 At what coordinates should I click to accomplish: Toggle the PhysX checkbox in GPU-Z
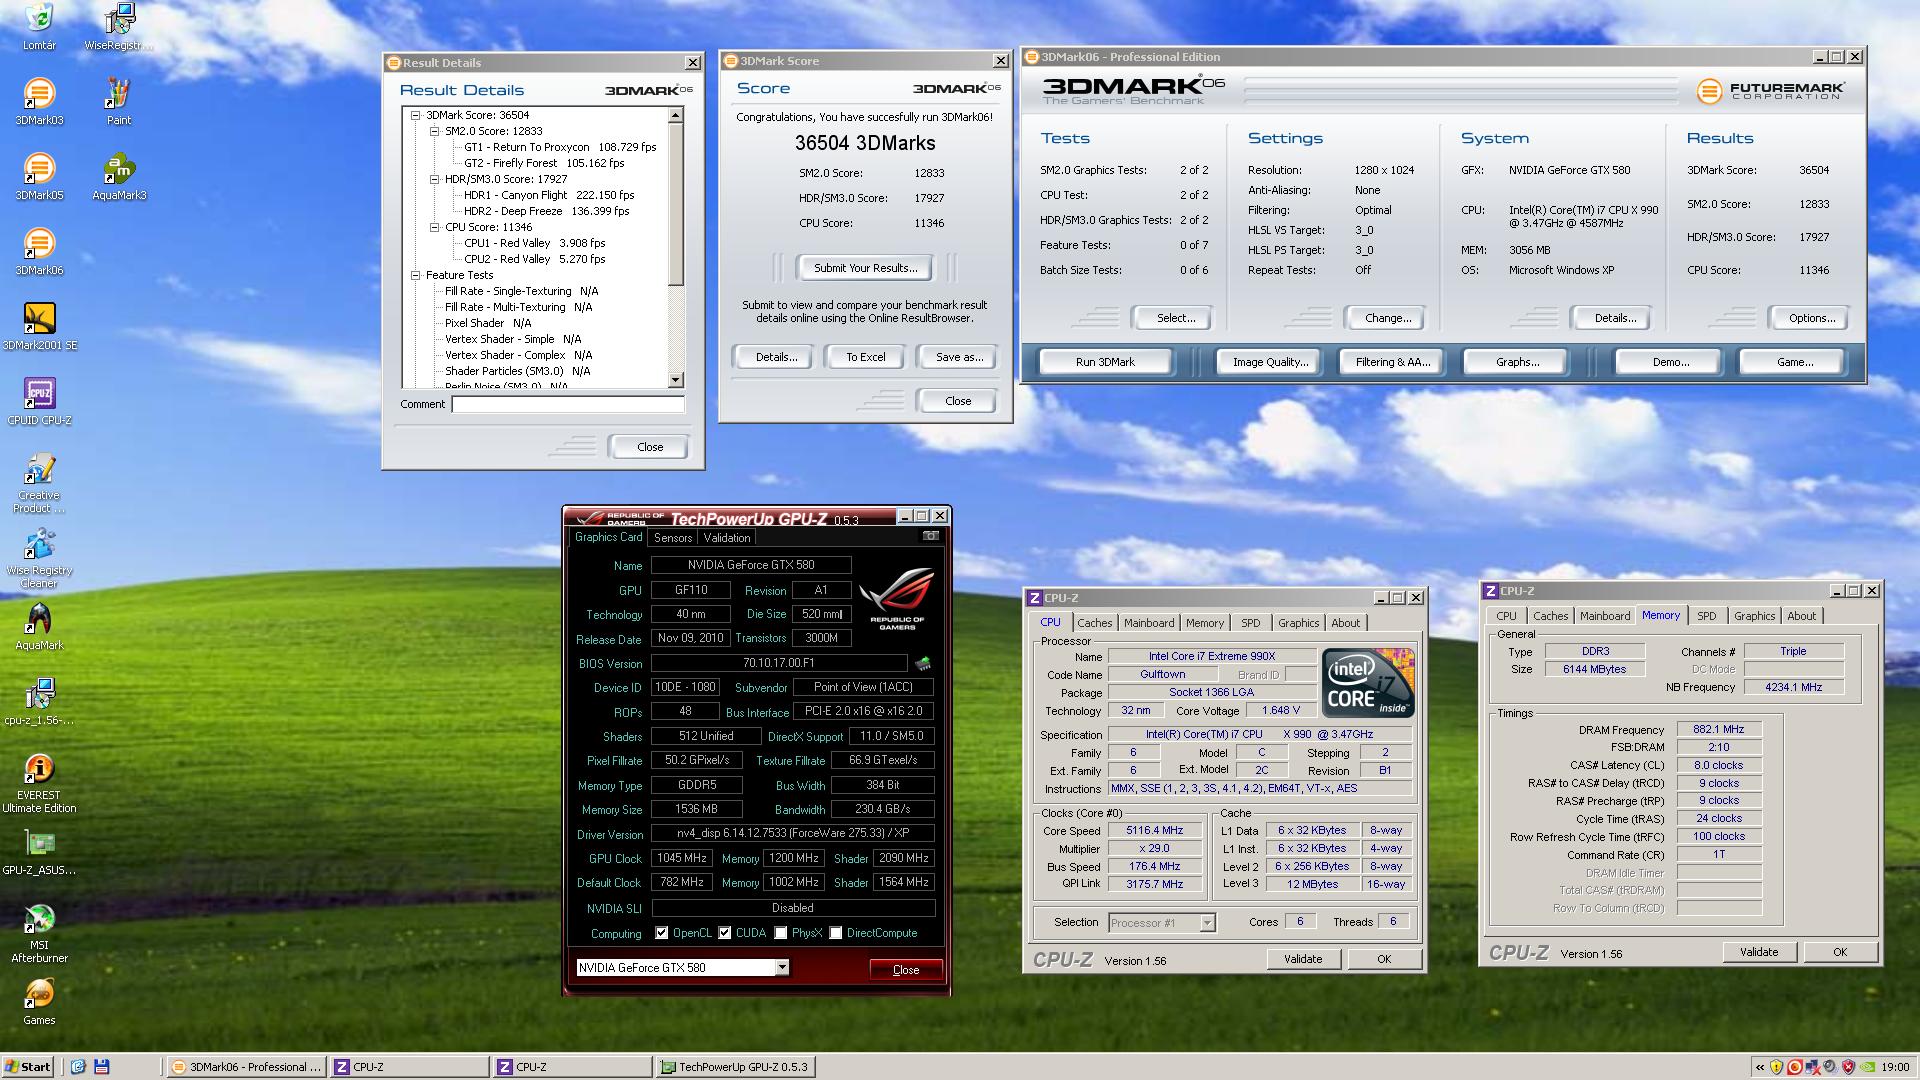coord(781,933)
